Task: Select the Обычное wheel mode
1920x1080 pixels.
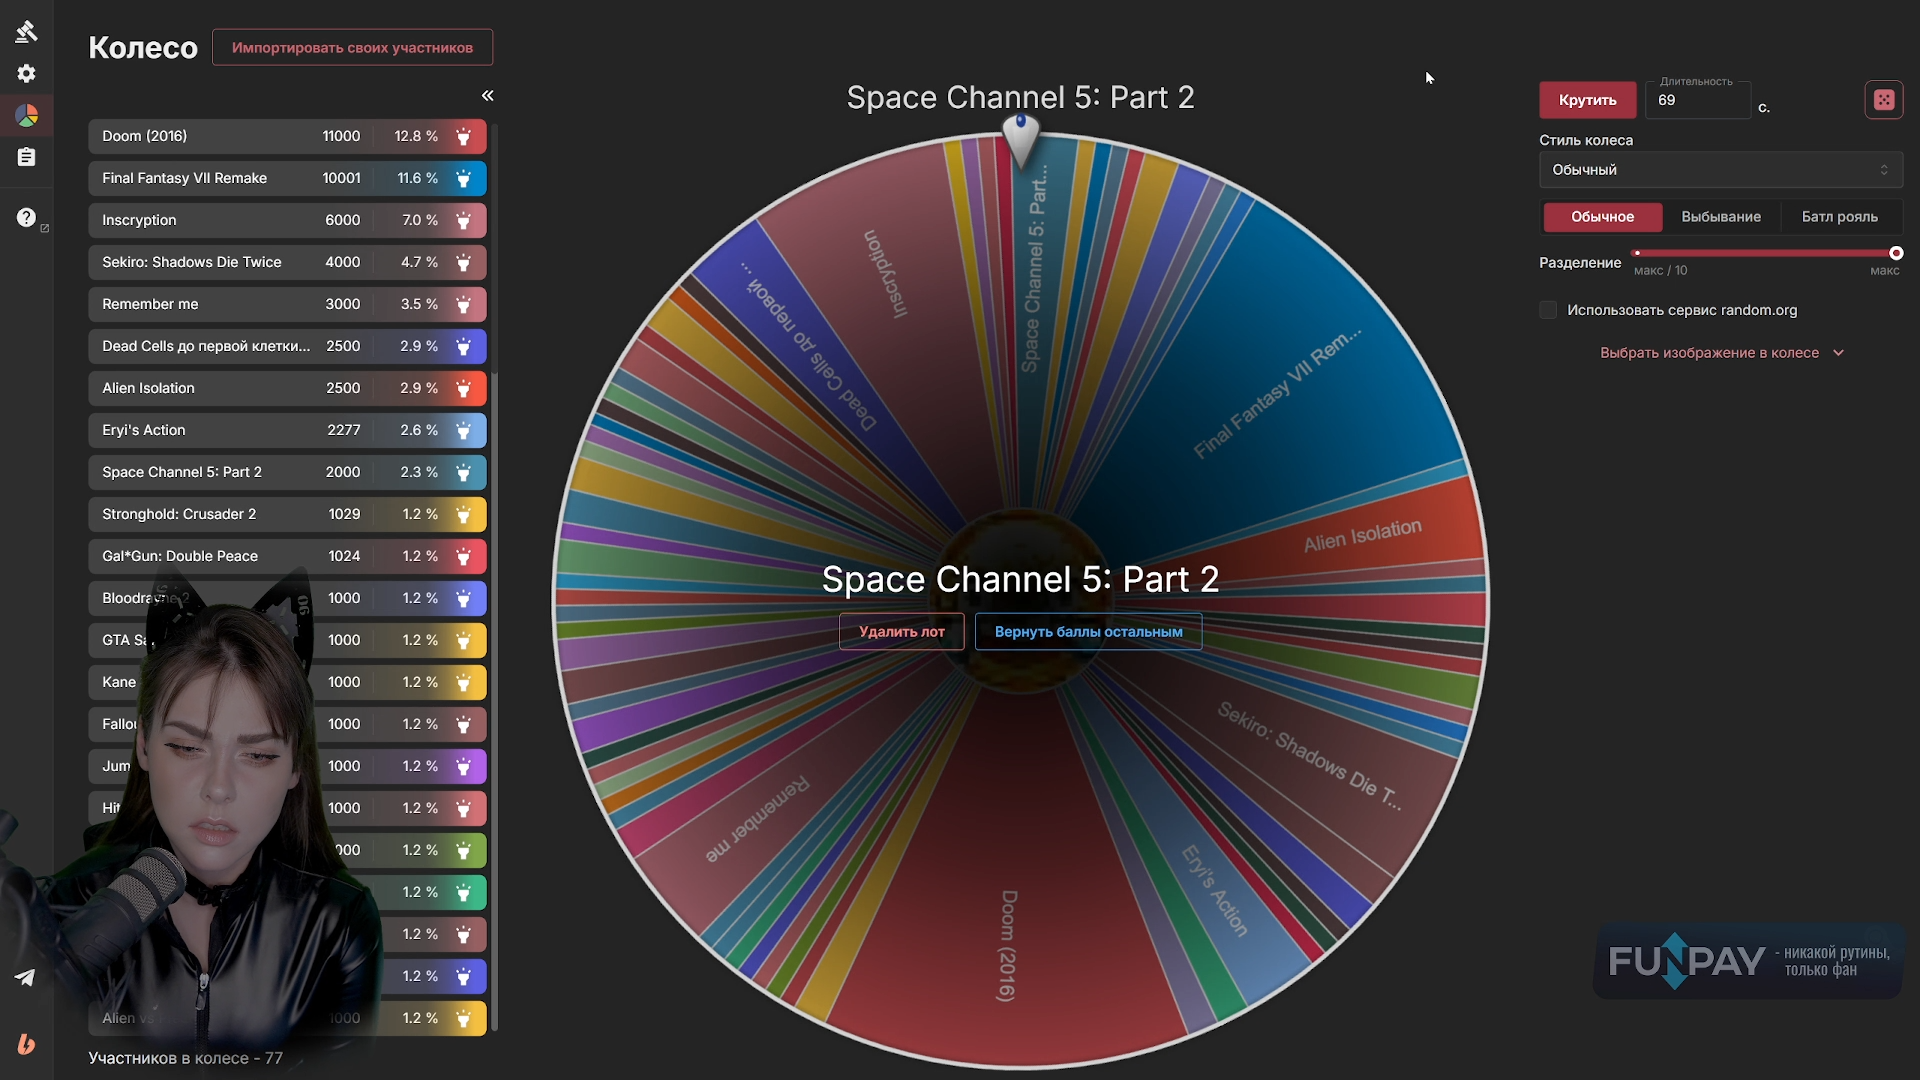Action: click(x=1602, y=217)
